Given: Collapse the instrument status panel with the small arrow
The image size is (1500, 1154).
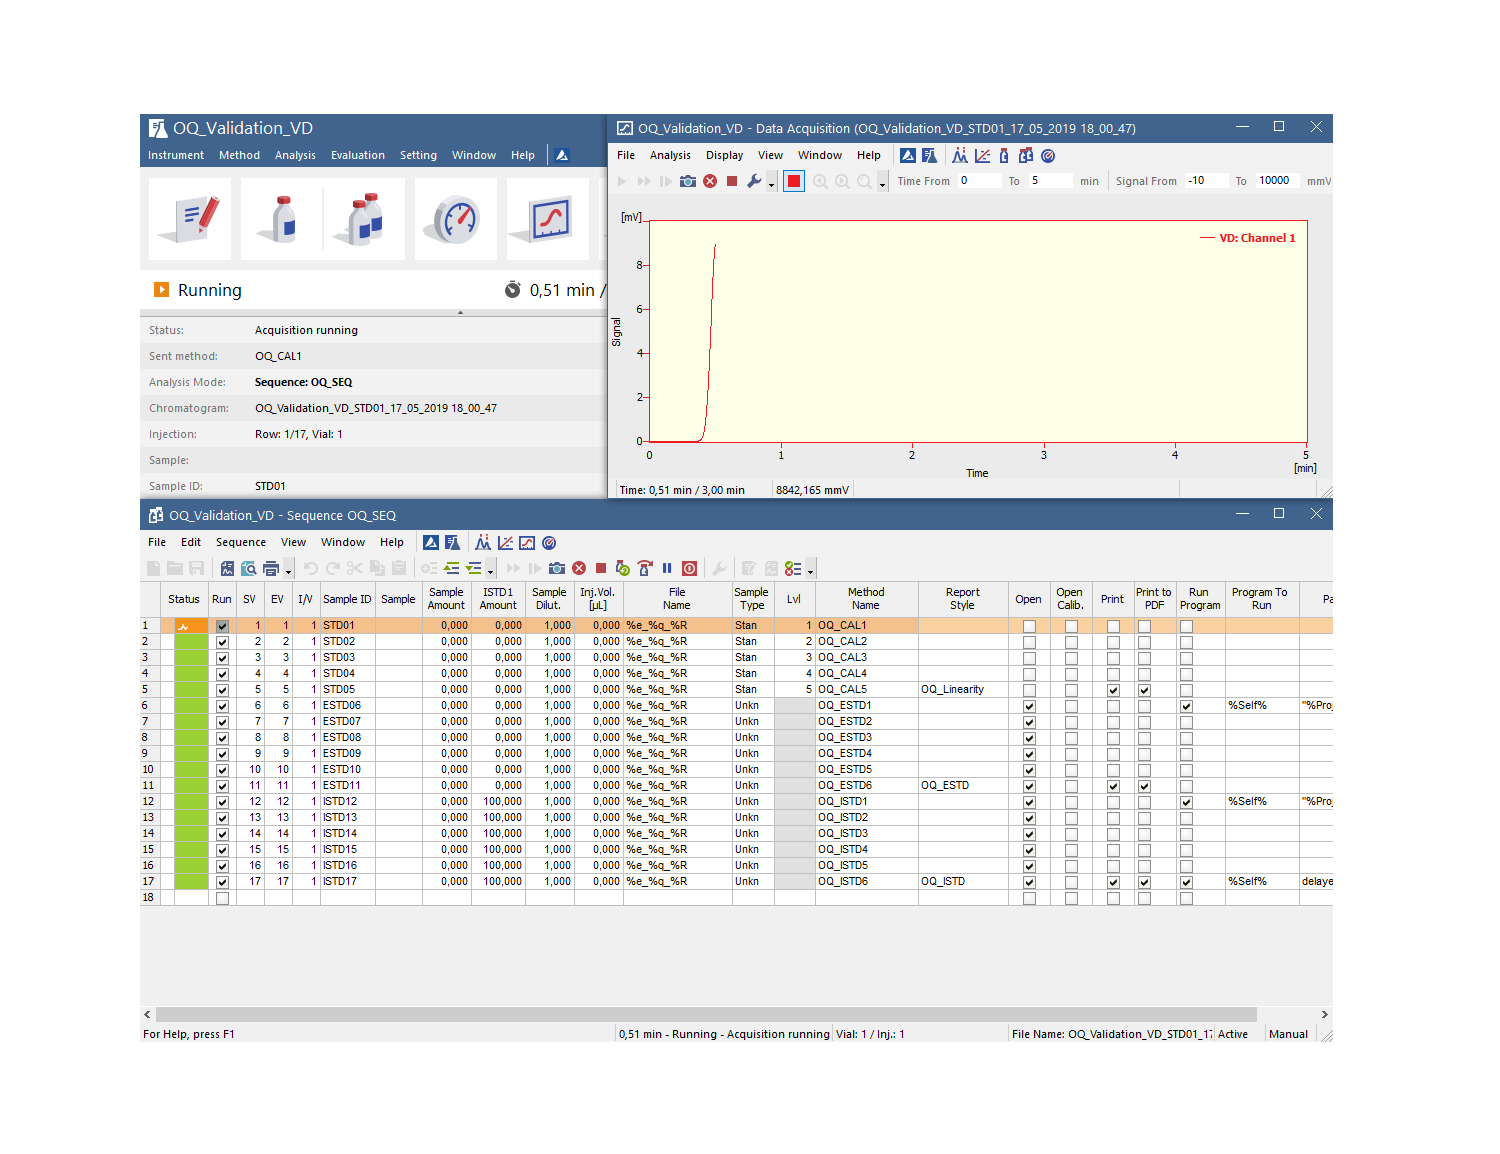Looking at the screenshot, I should pyautogui.click(x=460, y=313).
